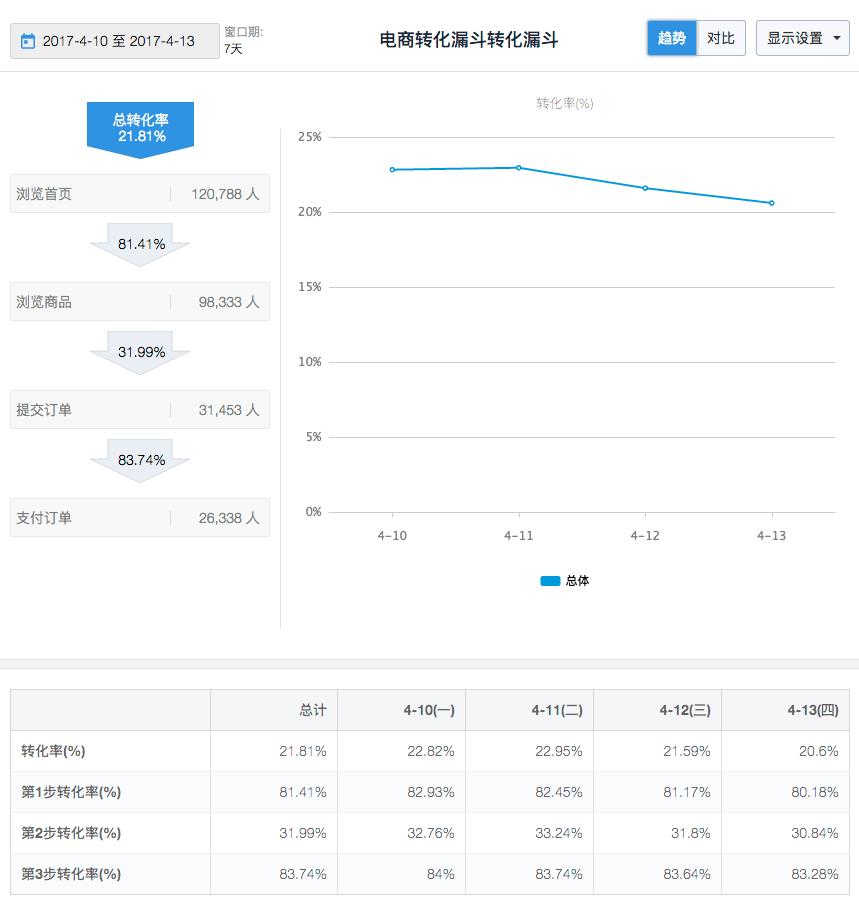Select the data point above 4-13
Image resolution: width=859 pixels, height=902 pixels.
pyautogui.click(x=771, y=202)
